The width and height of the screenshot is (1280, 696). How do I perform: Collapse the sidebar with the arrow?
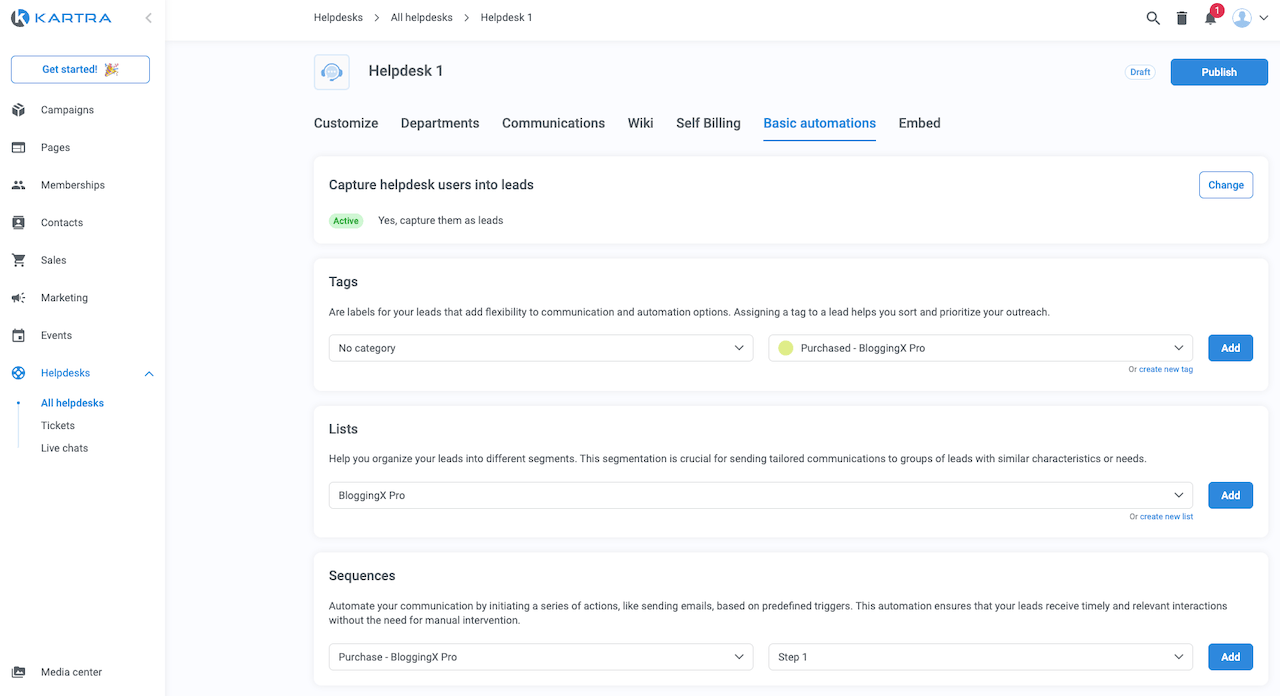tap(148, 18)
